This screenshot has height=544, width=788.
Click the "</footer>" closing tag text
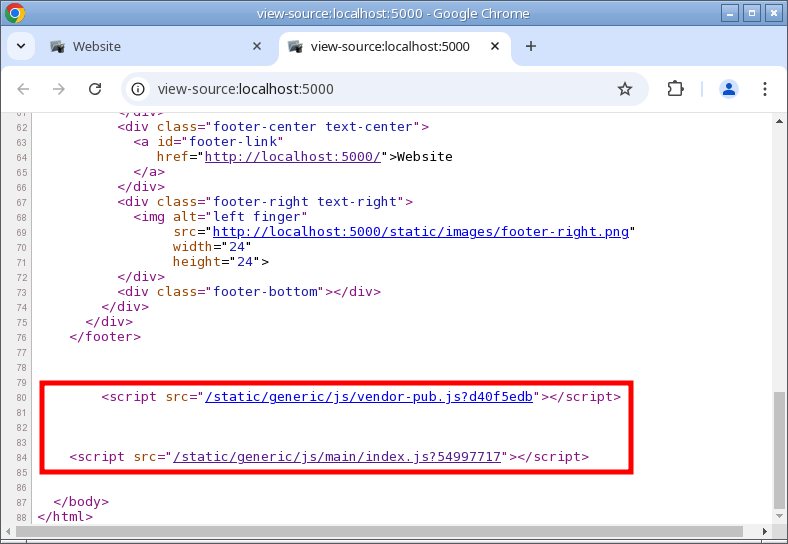pos(105,336)
